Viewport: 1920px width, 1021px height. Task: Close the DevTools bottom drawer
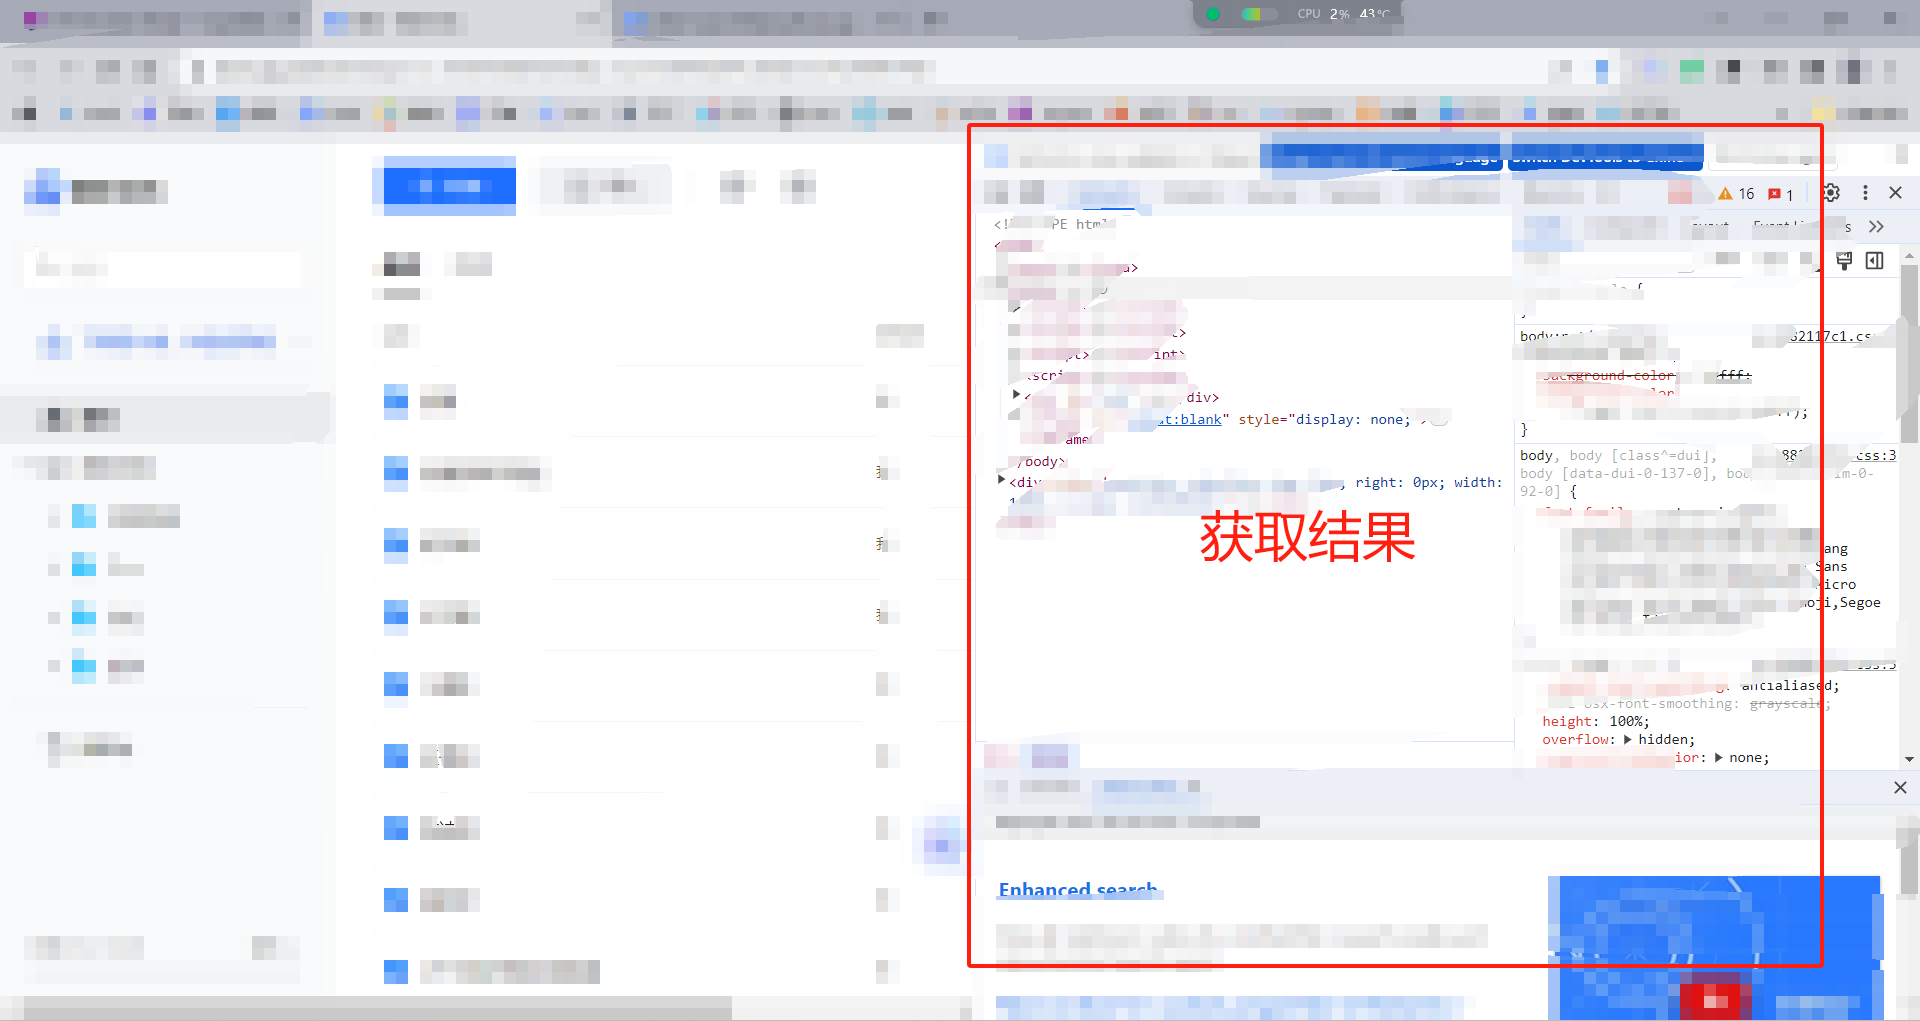pos(1900,788)
